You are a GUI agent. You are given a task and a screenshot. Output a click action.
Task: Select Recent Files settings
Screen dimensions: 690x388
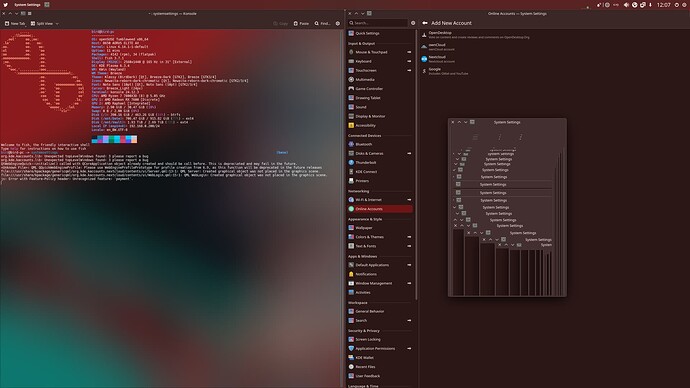(x=380, y=367)
